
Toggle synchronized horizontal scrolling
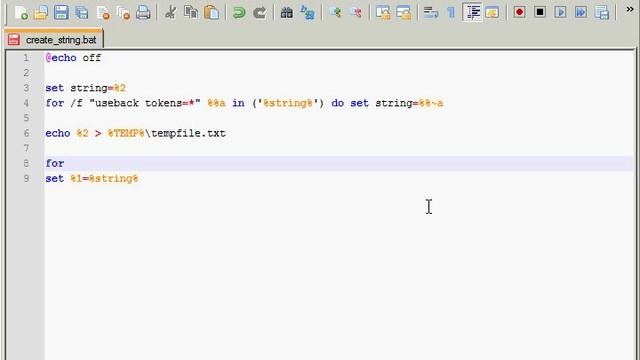404,13
